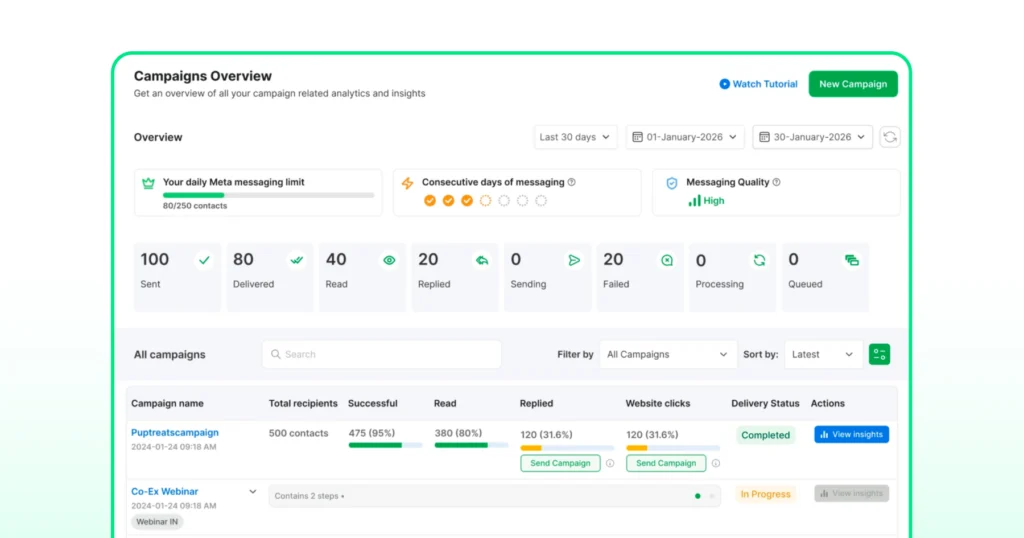The width and height of the screenshot is (1024, 538).
Task: Click the disabled View insights button for Co-Ex Webinar
Action: point(851,494)
